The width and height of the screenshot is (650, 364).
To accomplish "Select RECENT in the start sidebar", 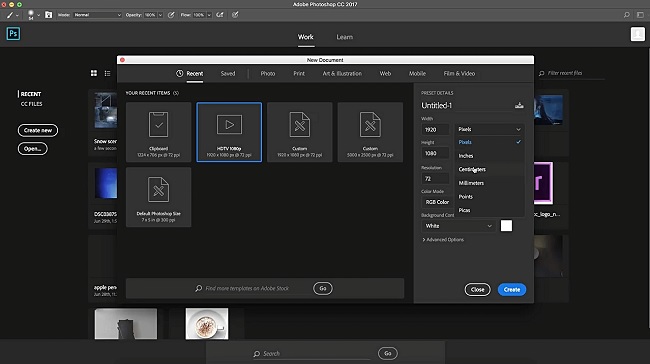I will coord(31,94).
